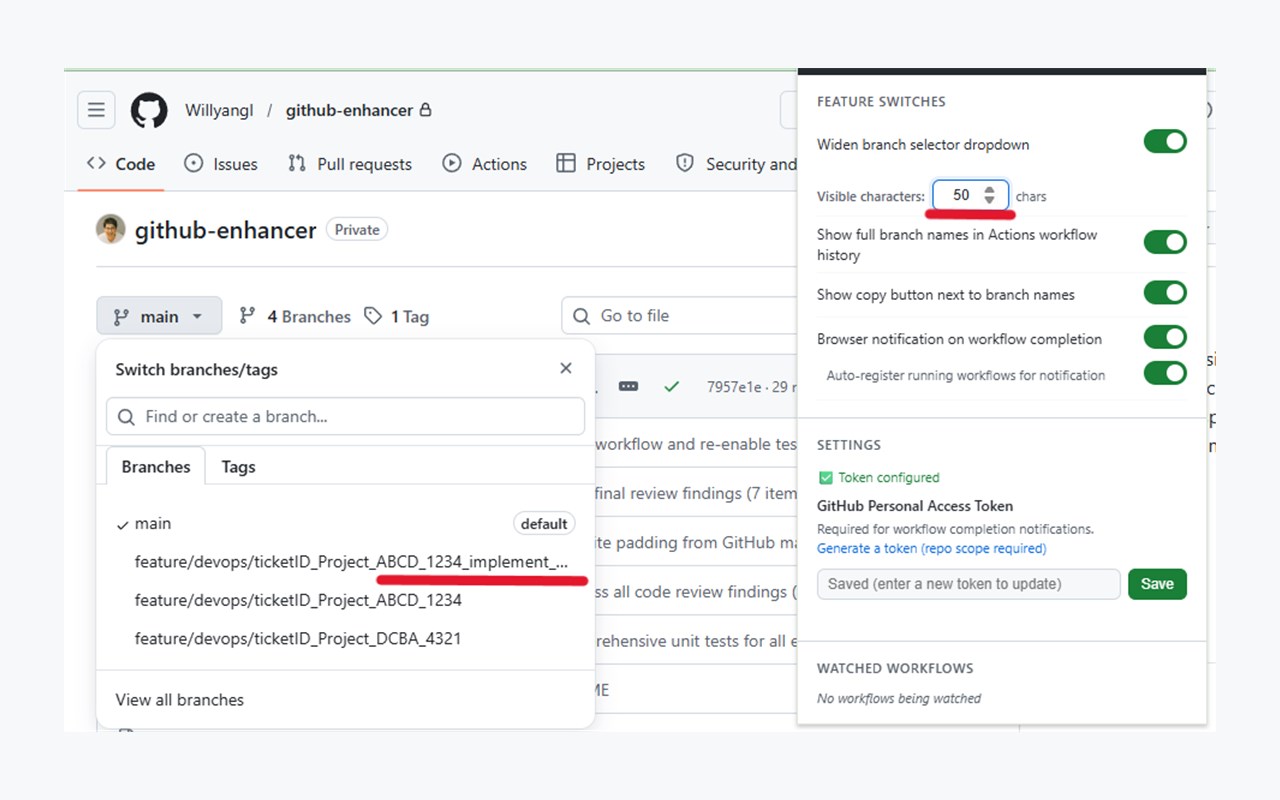Toggle Show full branch names in Actions switch
Screen dimensions: 1280x800
(1165, 242)
